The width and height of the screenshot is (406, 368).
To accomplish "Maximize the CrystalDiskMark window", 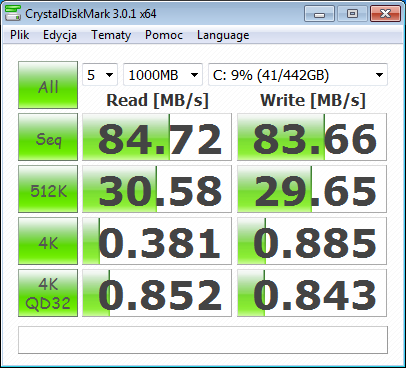I will pyautogui.click(x=352, y=14).
